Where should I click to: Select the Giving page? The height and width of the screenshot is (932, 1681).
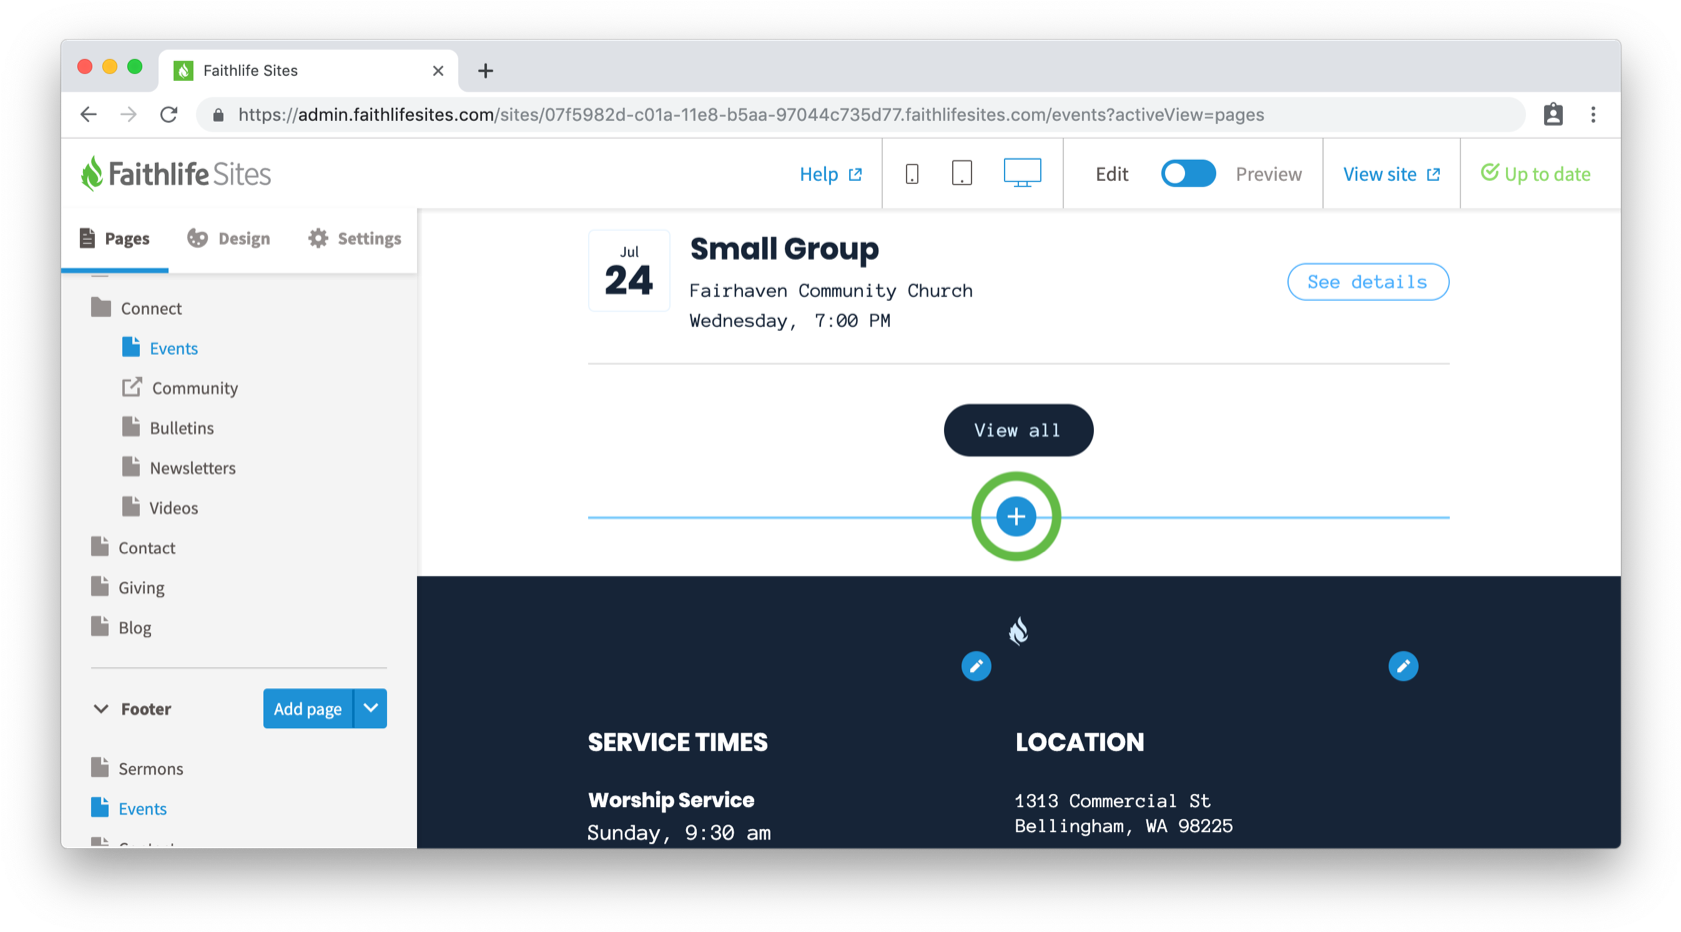pyautogui.click(x=142, y=588)
